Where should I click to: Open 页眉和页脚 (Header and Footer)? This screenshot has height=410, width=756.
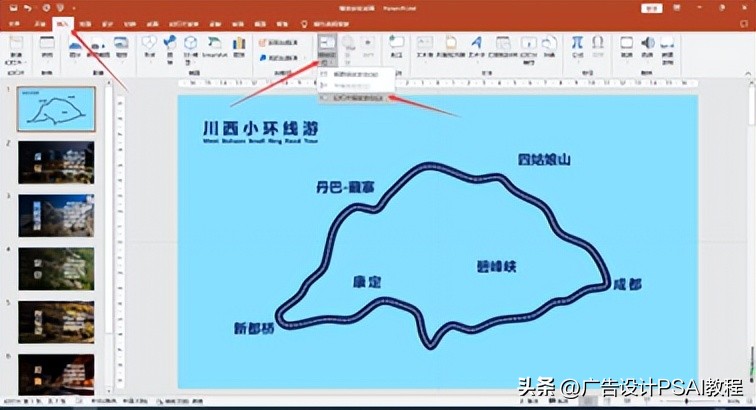(451, 48)
